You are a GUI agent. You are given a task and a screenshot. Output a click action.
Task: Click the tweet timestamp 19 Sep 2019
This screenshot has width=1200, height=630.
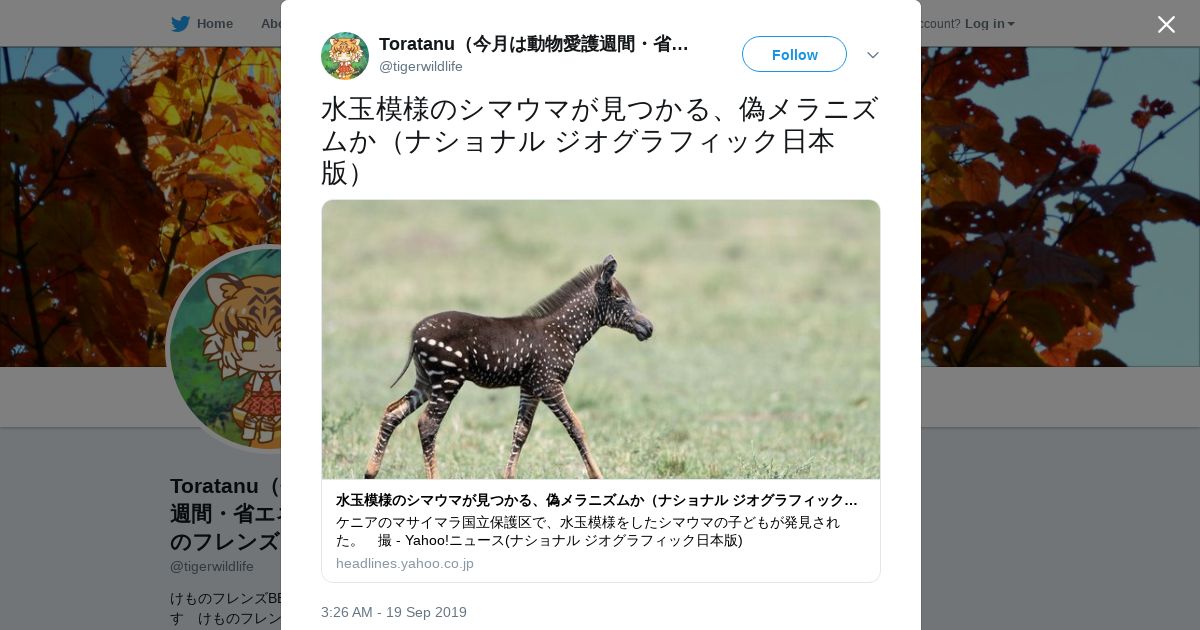pyautogui.click(x=394, y=612)
